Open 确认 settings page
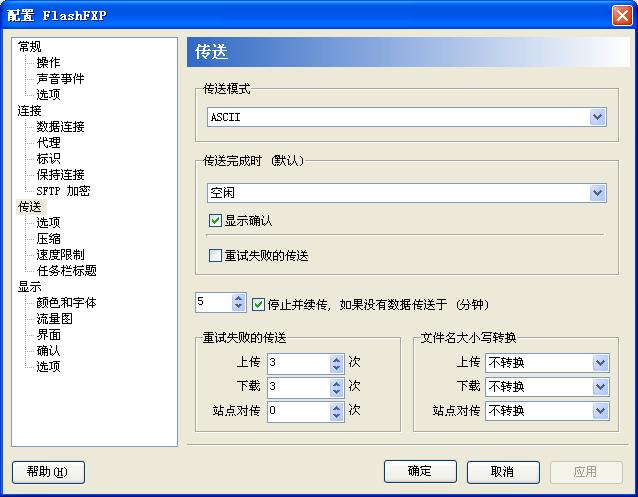The image size is (638, 497). tap(48, 351)
